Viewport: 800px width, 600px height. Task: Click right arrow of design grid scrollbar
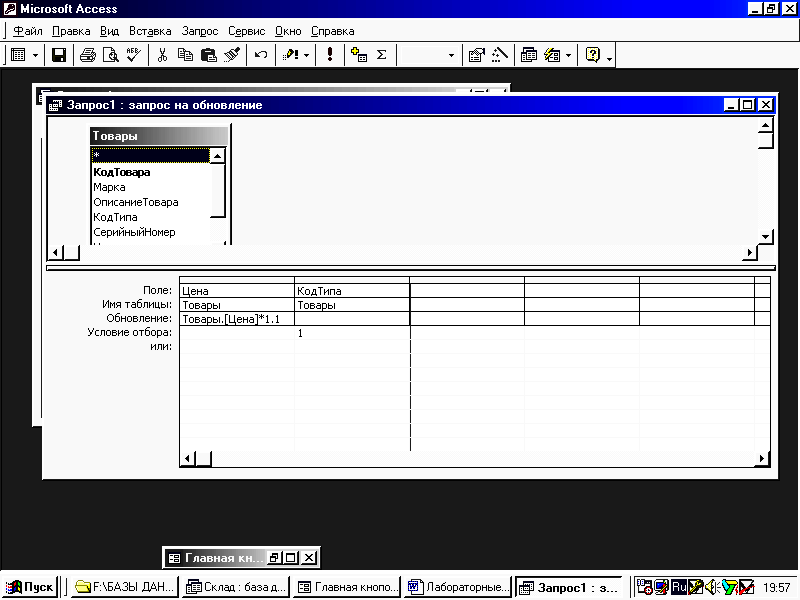point(762,459)
